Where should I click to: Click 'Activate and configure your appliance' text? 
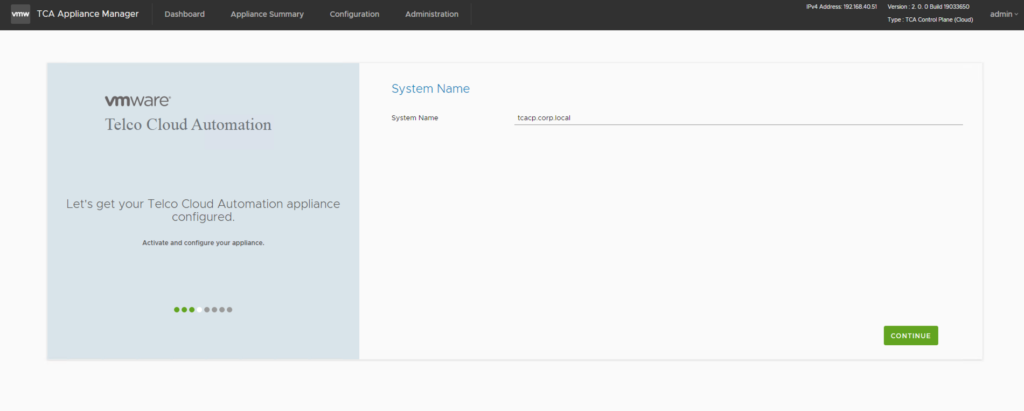click(203, 242)
